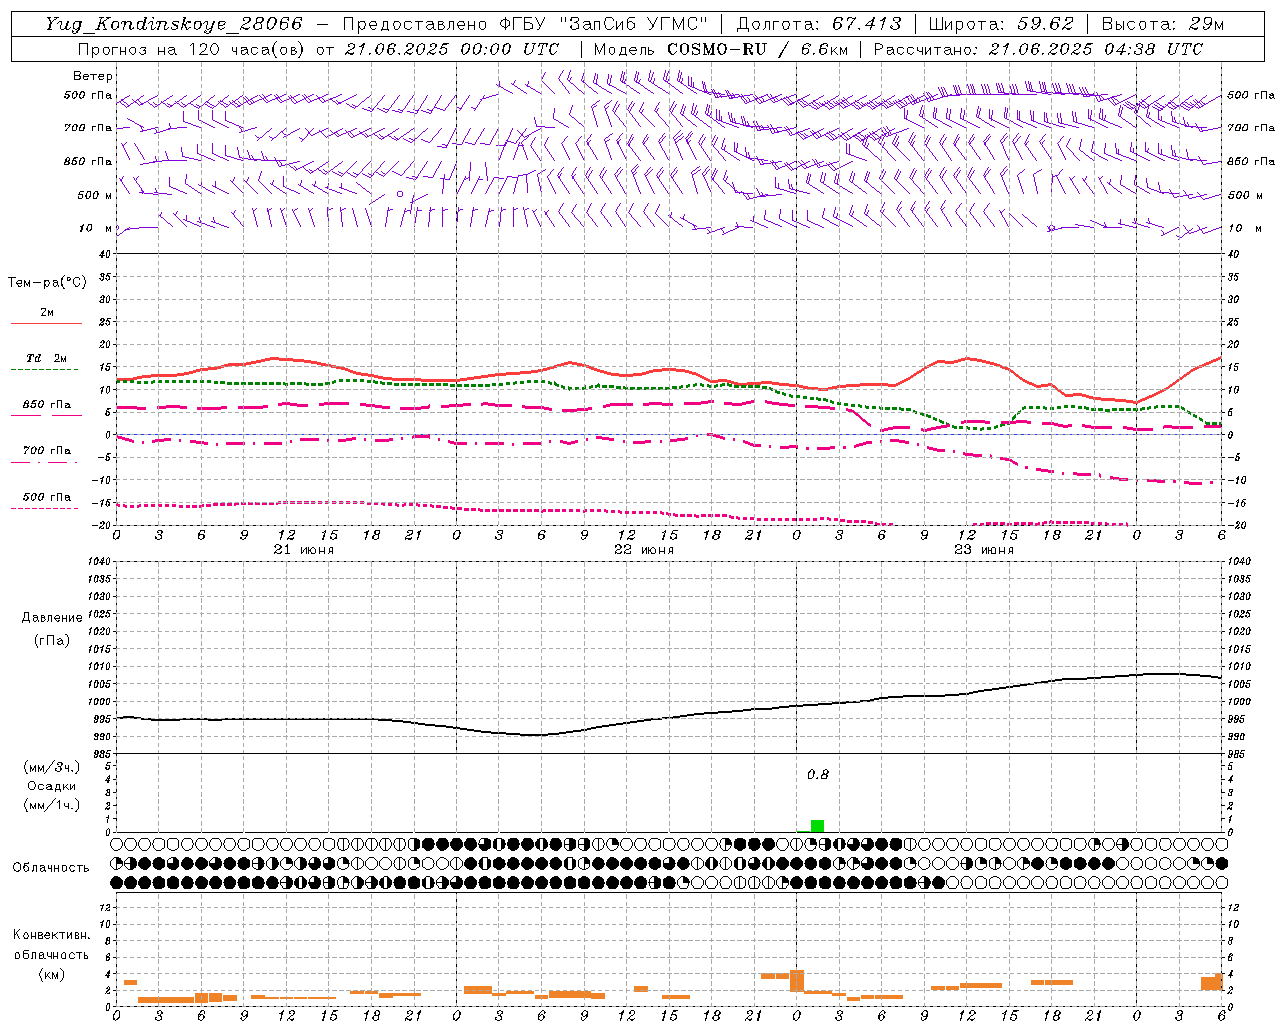Screen dimensions: 1280x1024
Task: Click the 500 гПа temperature legend entry
Action: [x=47, y=497]
